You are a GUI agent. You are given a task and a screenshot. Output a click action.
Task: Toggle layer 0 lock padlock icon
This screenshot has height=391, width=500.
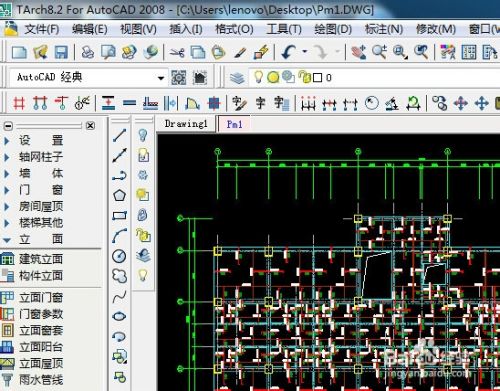click(305, 77)
